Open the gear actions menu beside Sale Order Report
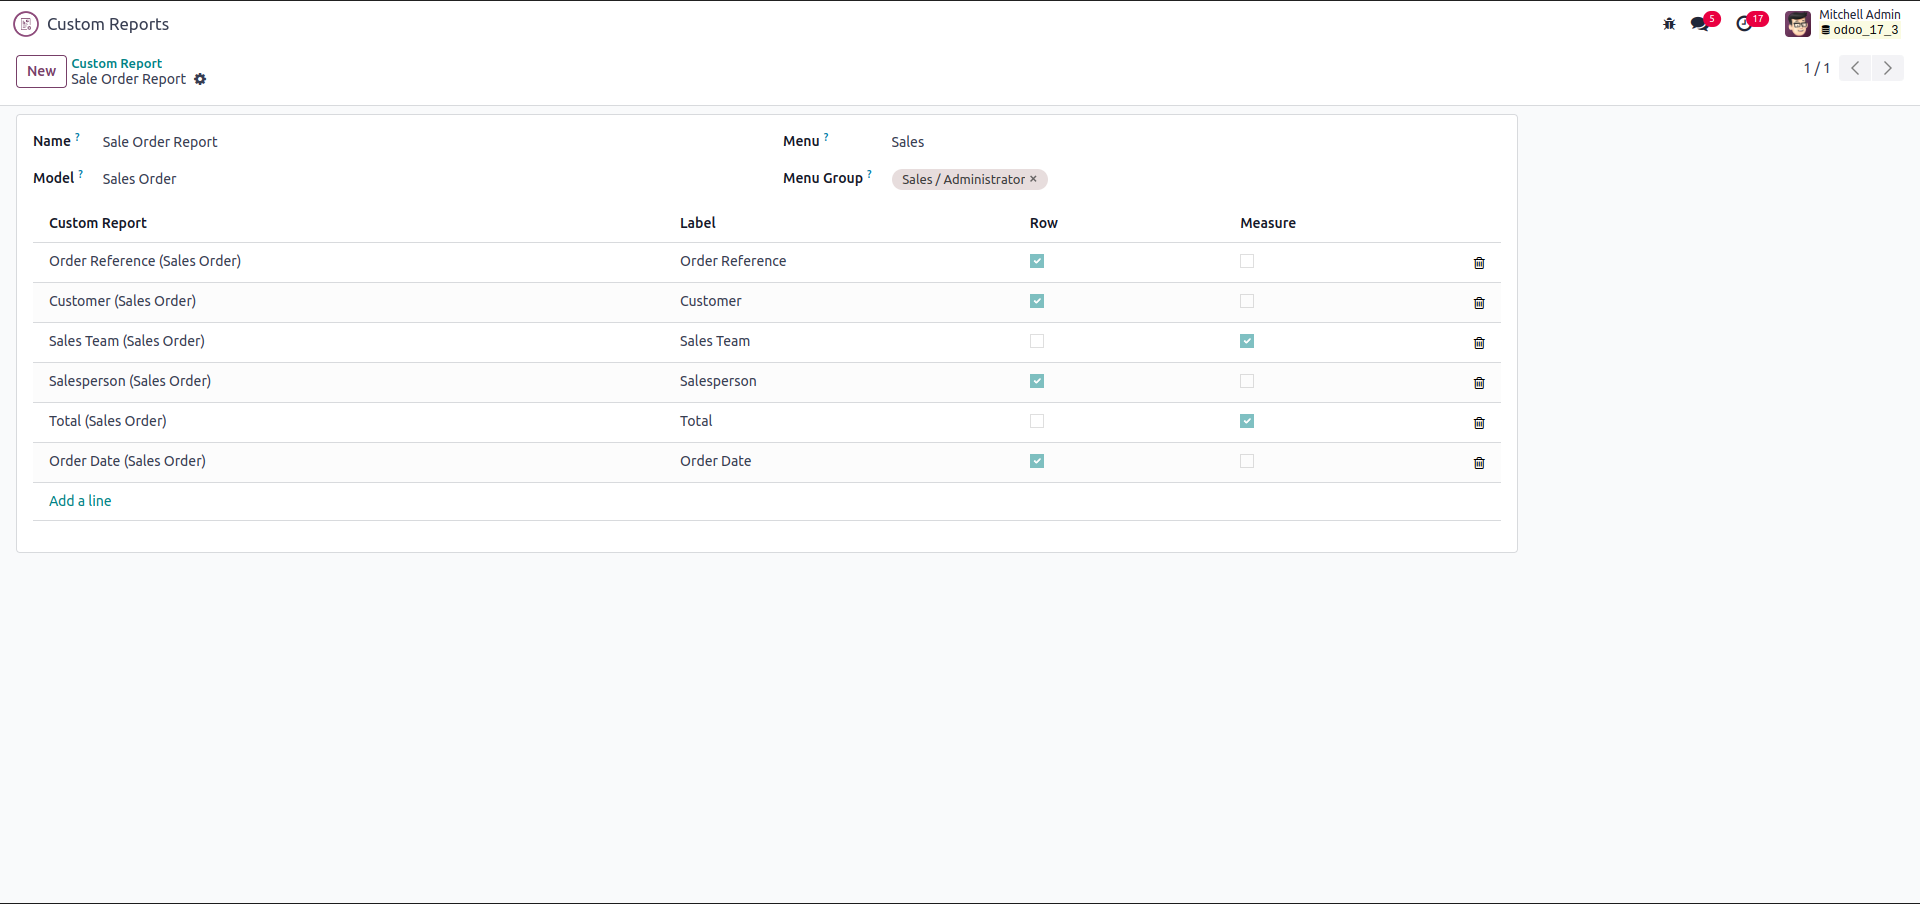The image size is (1920, 904). pyautogui.click(x=200, y=79)
